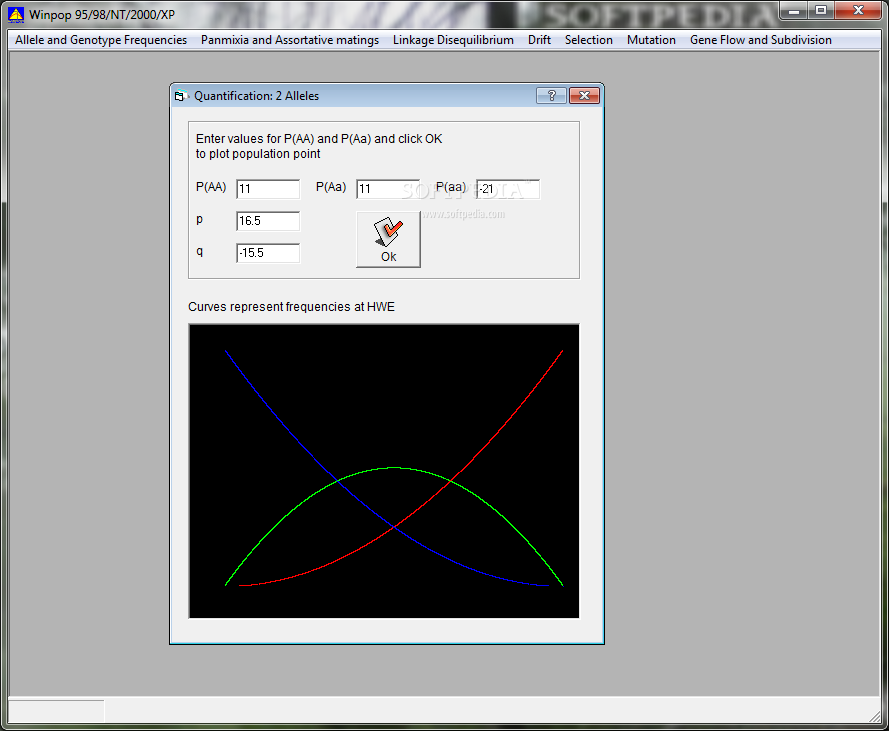Viewport: 889px width, 731px height.
Task: Click the HWE curves plot area
Action: [x=384, y=471]
